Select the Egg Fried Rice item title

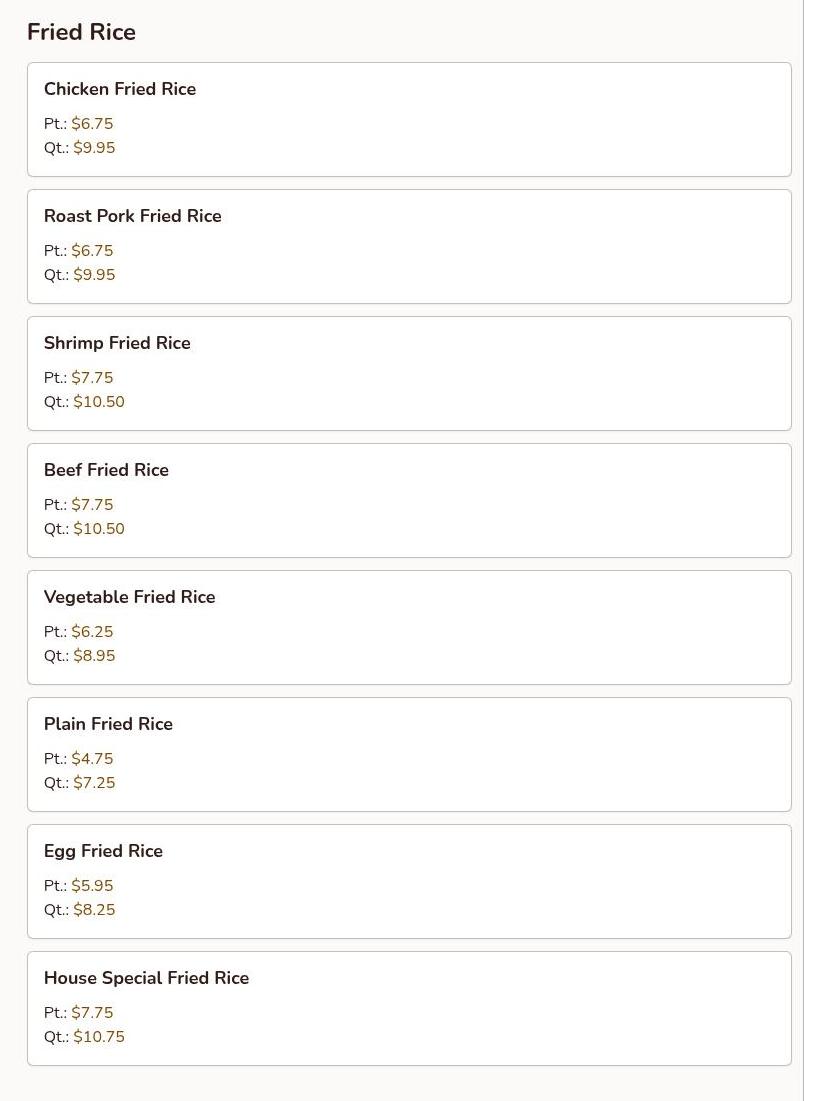(103, 851)
